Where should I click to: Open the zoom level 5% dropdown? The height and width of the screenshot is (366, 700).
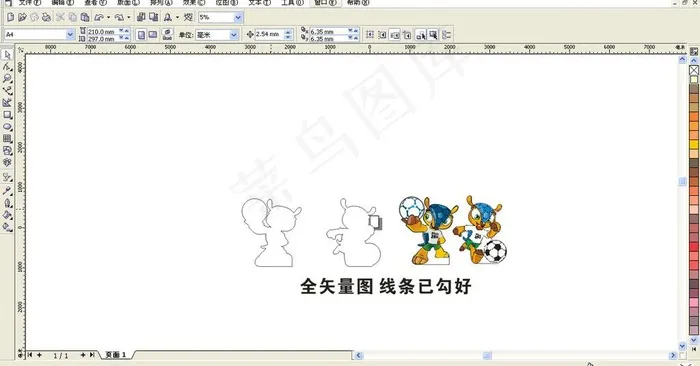238,17
